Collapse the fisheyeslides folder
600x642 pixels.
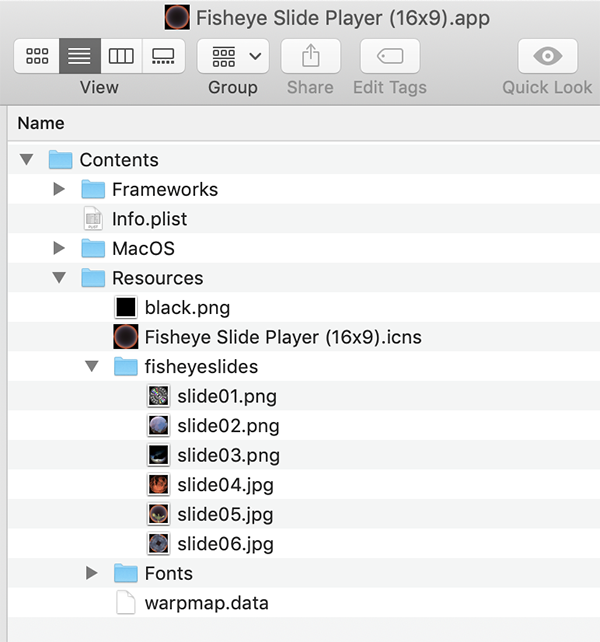coord(92,366)
